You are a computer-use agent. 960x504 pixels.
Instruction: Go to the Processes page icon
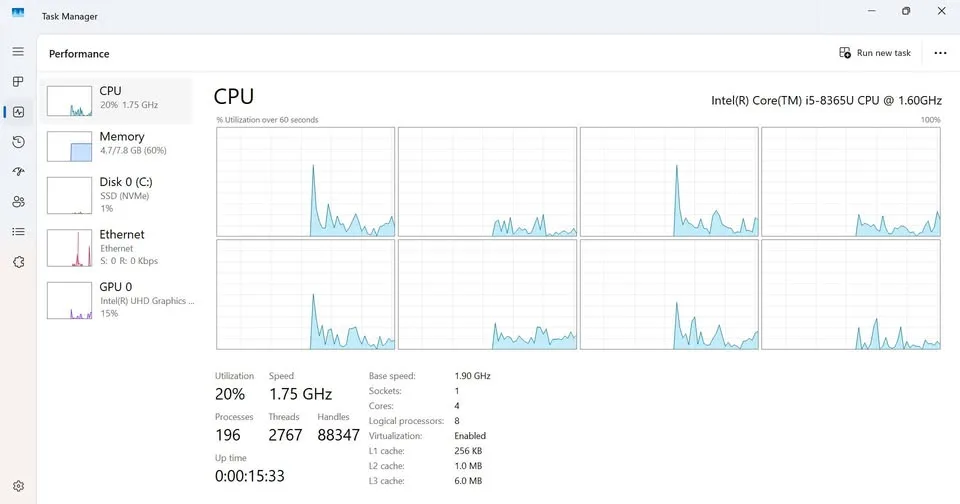[x=18, y=81]
